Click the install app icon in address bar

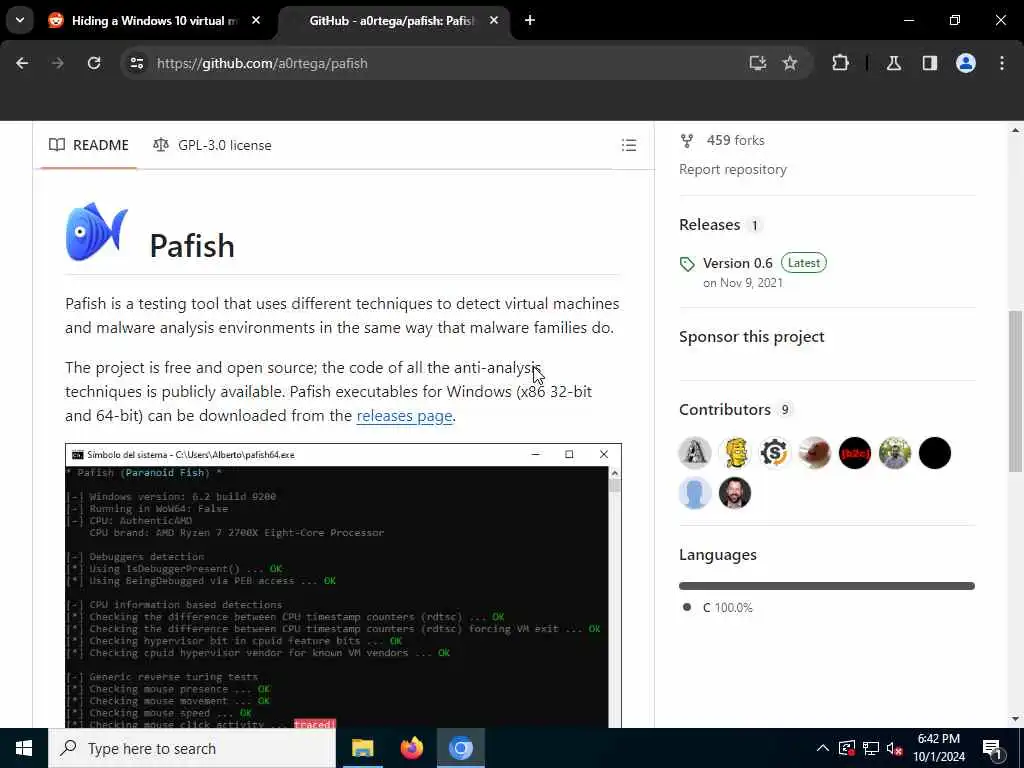[758, 63]
